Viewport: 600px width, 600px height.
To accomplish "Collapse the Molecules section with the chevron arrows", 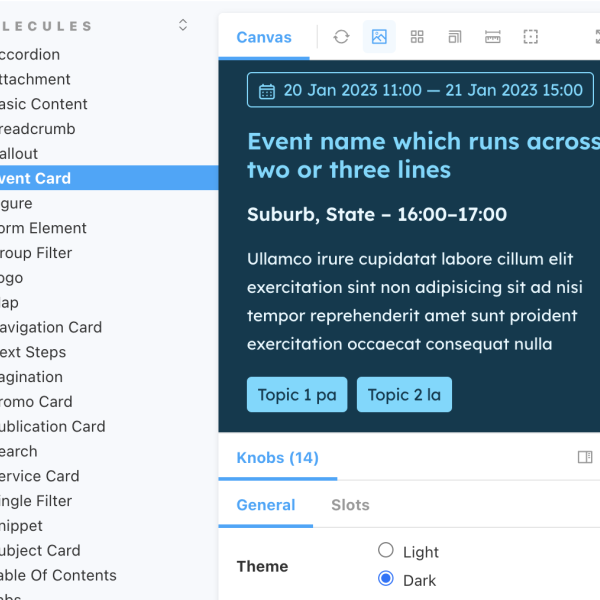I will (183, 25).
